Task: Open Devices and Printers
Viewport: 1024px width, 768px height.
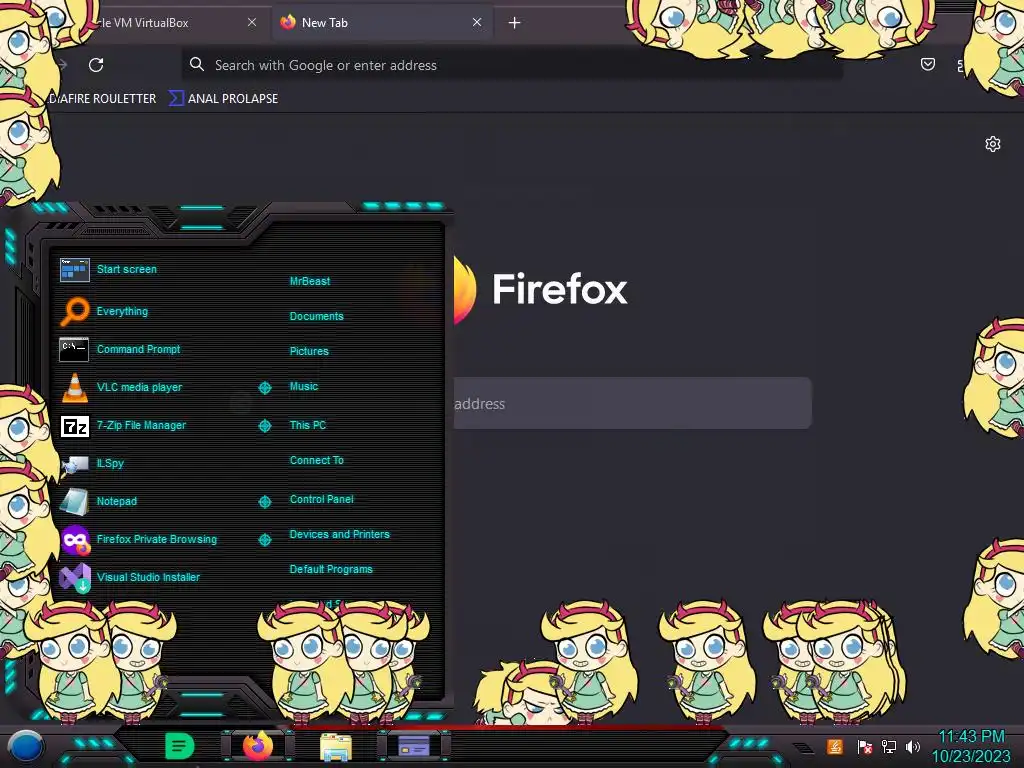Action: tap(339, 534)
